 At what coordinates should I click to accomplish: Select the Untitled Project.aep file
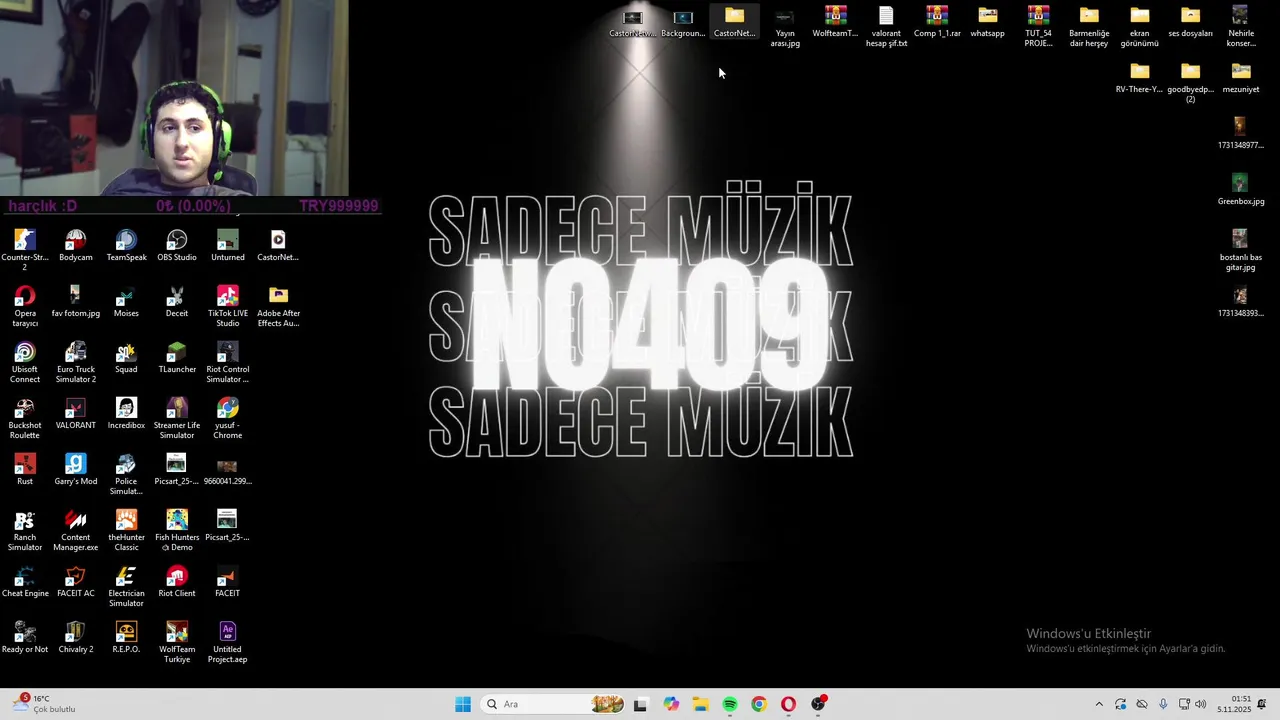(x=228, y=642)
